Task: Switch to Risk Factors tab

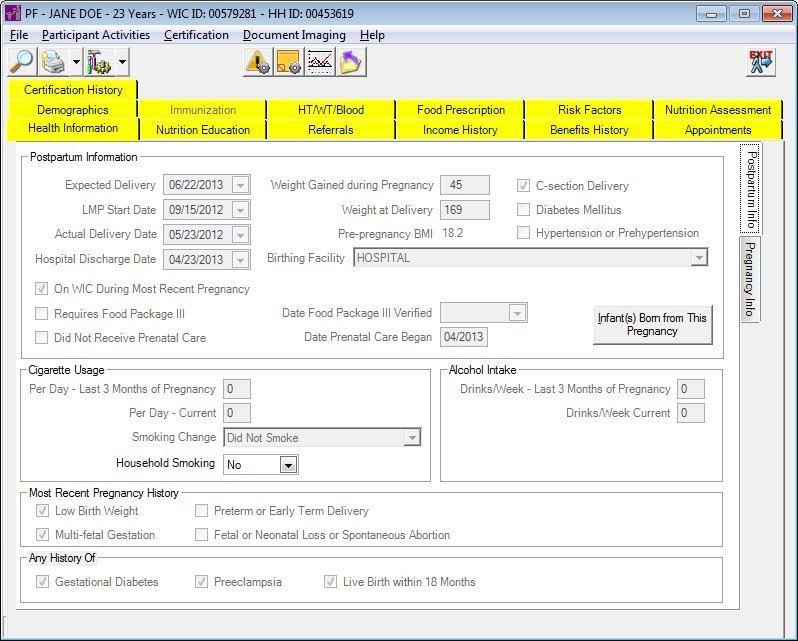Action: pyautogui.click(x=589, y=110)
